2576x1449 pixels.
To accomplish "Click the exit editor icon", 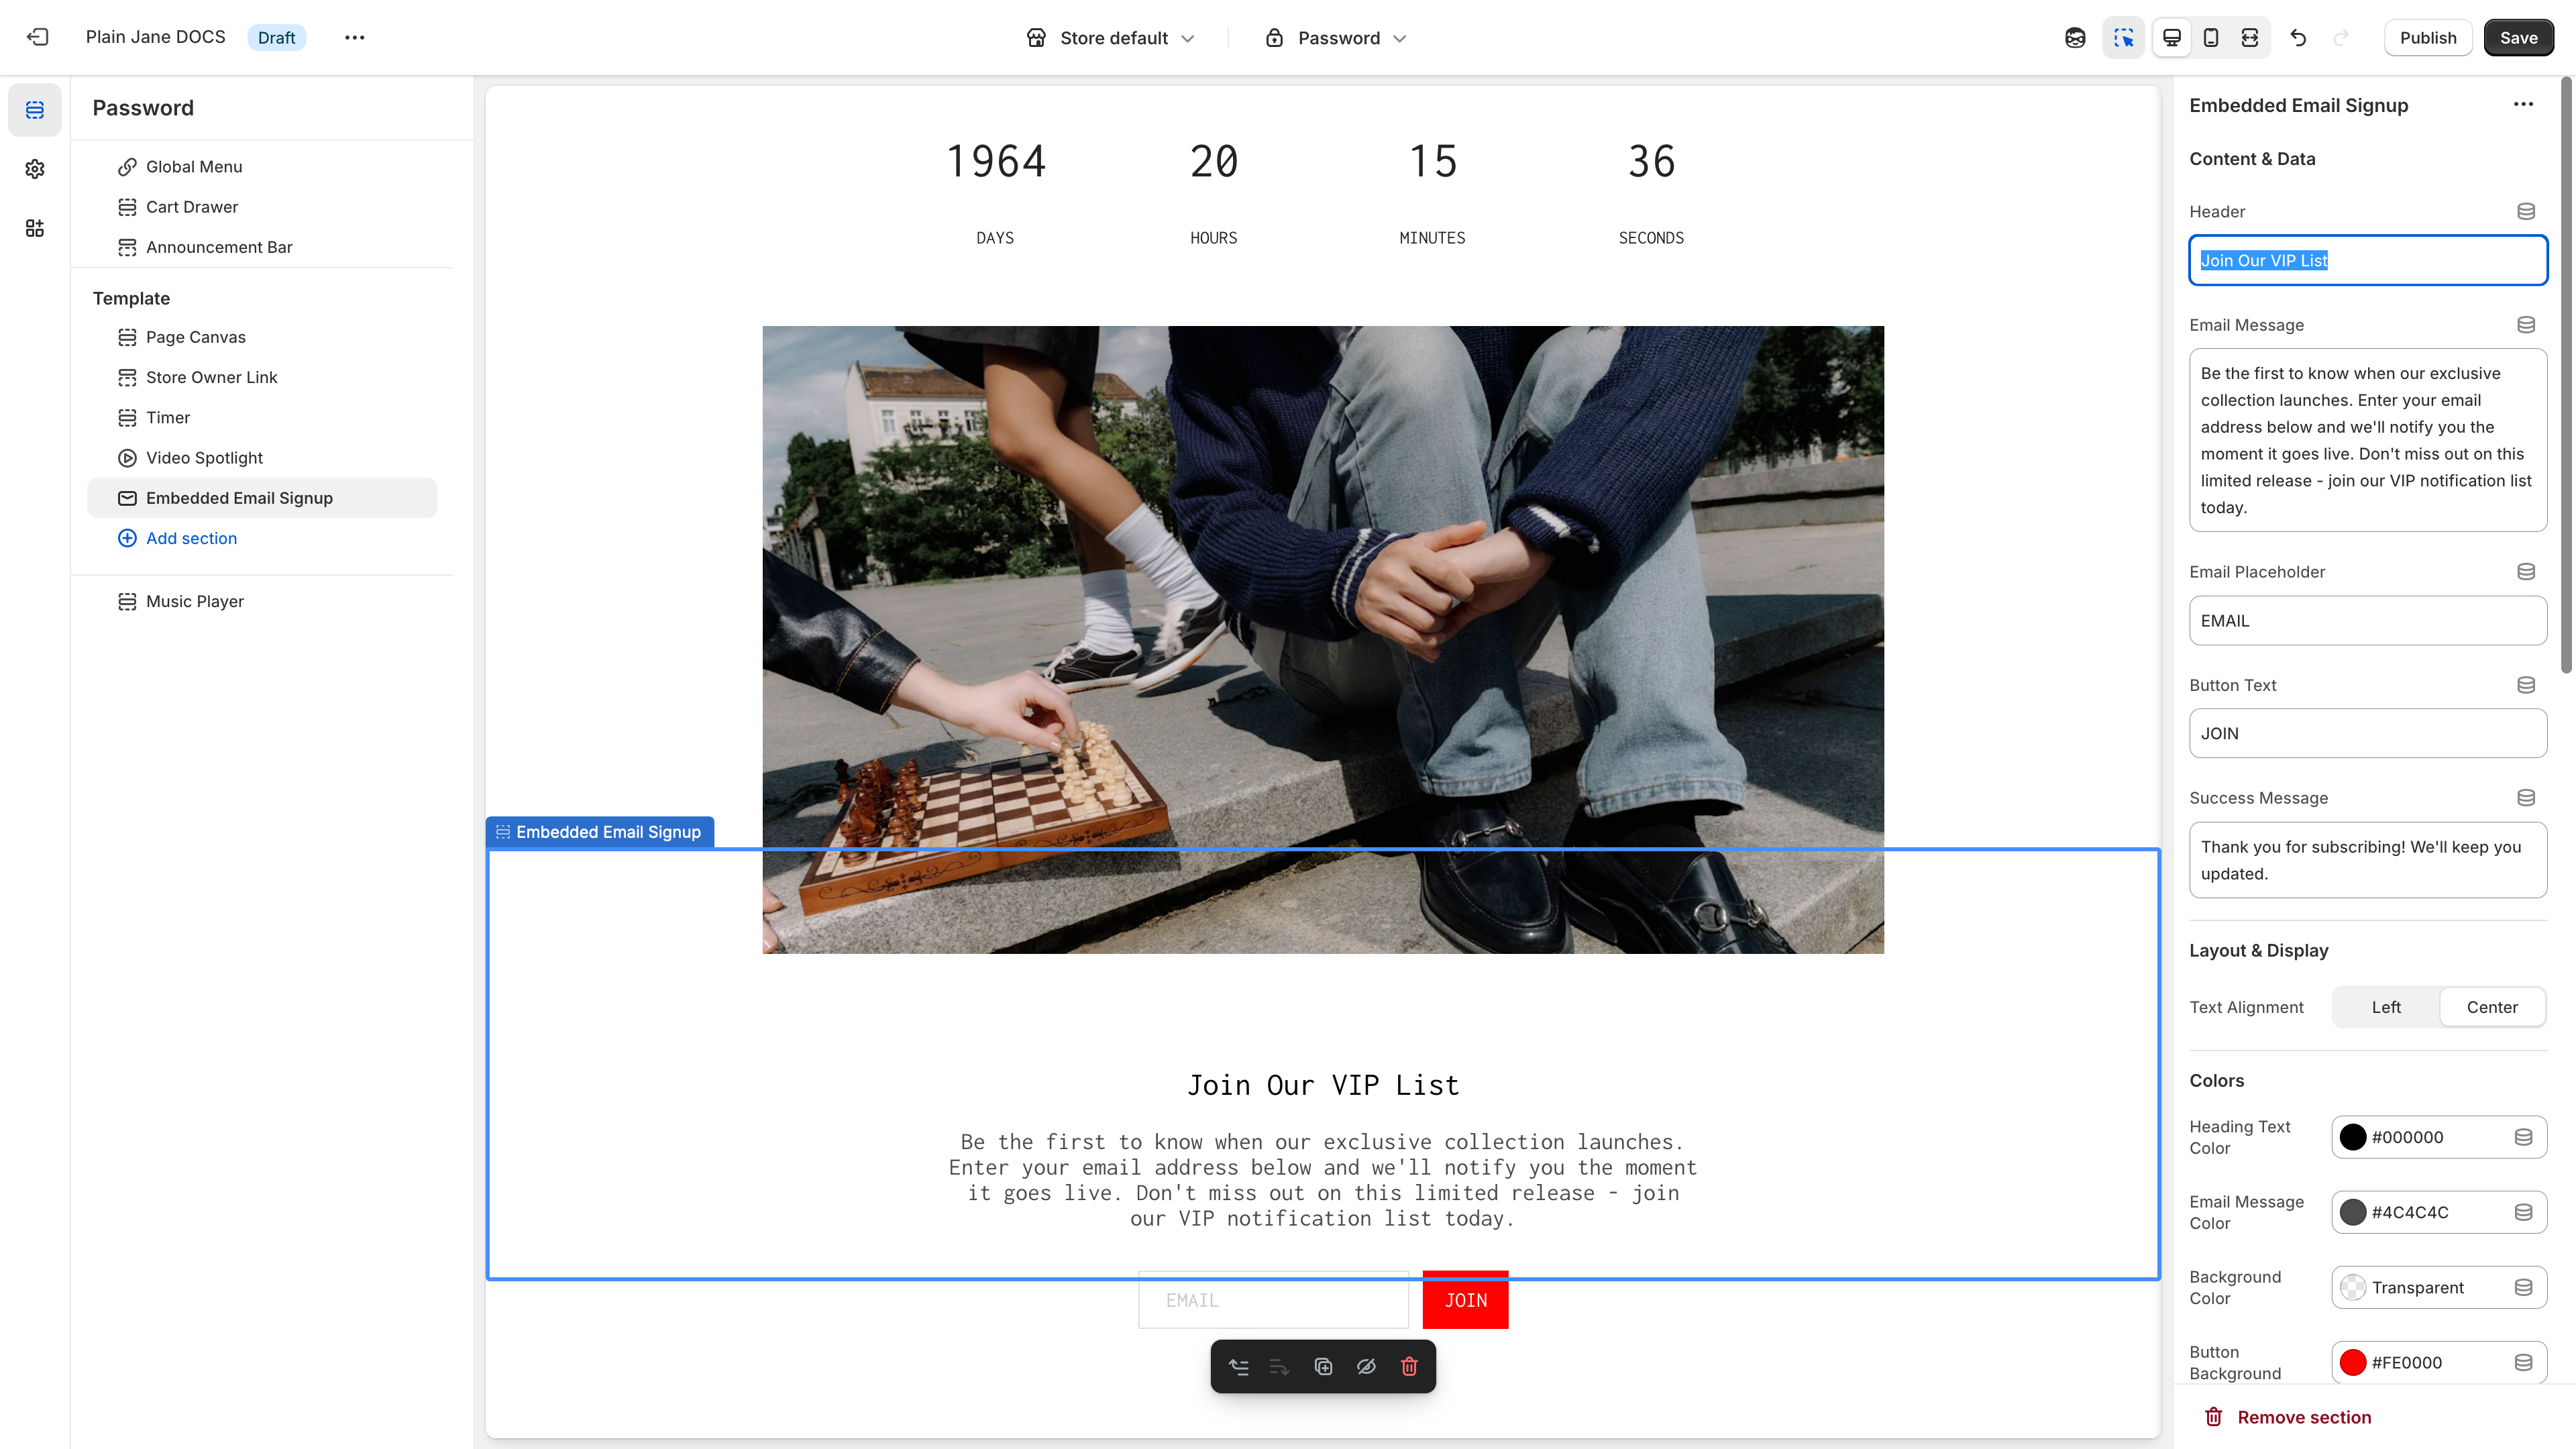I will tap(38, 37).
